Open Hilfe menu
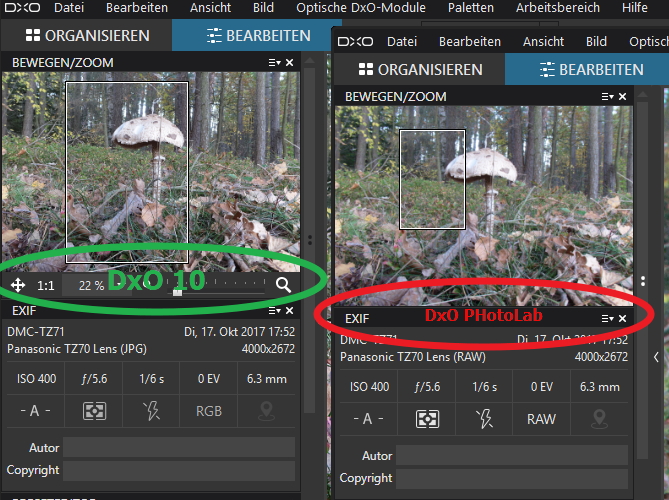Viewport: 669px width, 500px height. point(634,8)
